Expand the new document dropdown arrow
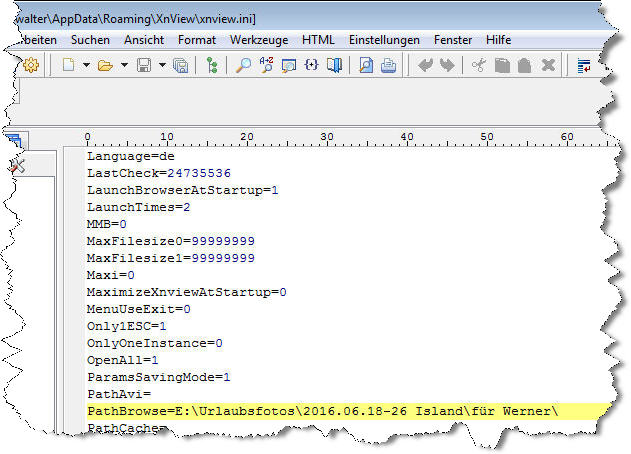 pyautogui.click(x=86, y=66)
